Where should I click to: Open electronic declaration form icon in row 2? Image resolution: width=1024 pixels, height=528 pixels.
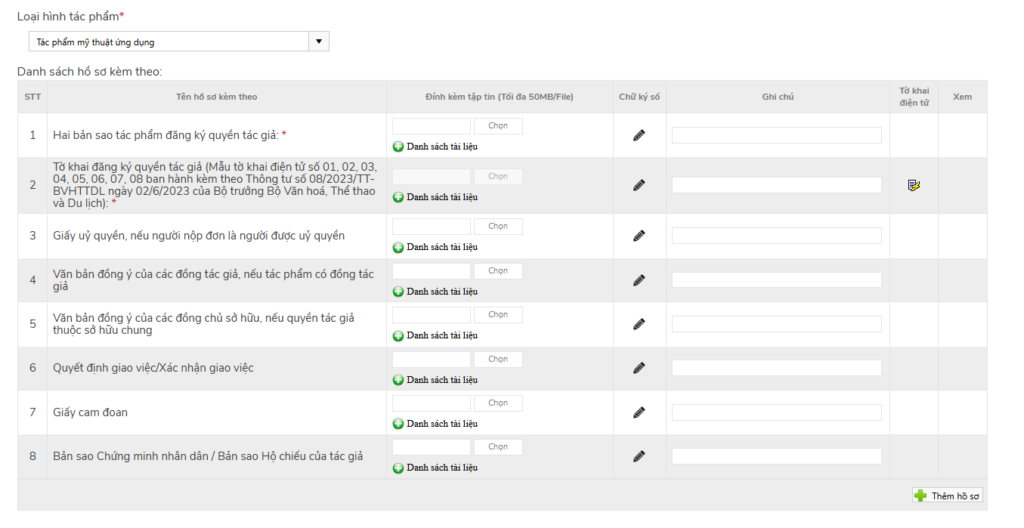pos(913,185)
